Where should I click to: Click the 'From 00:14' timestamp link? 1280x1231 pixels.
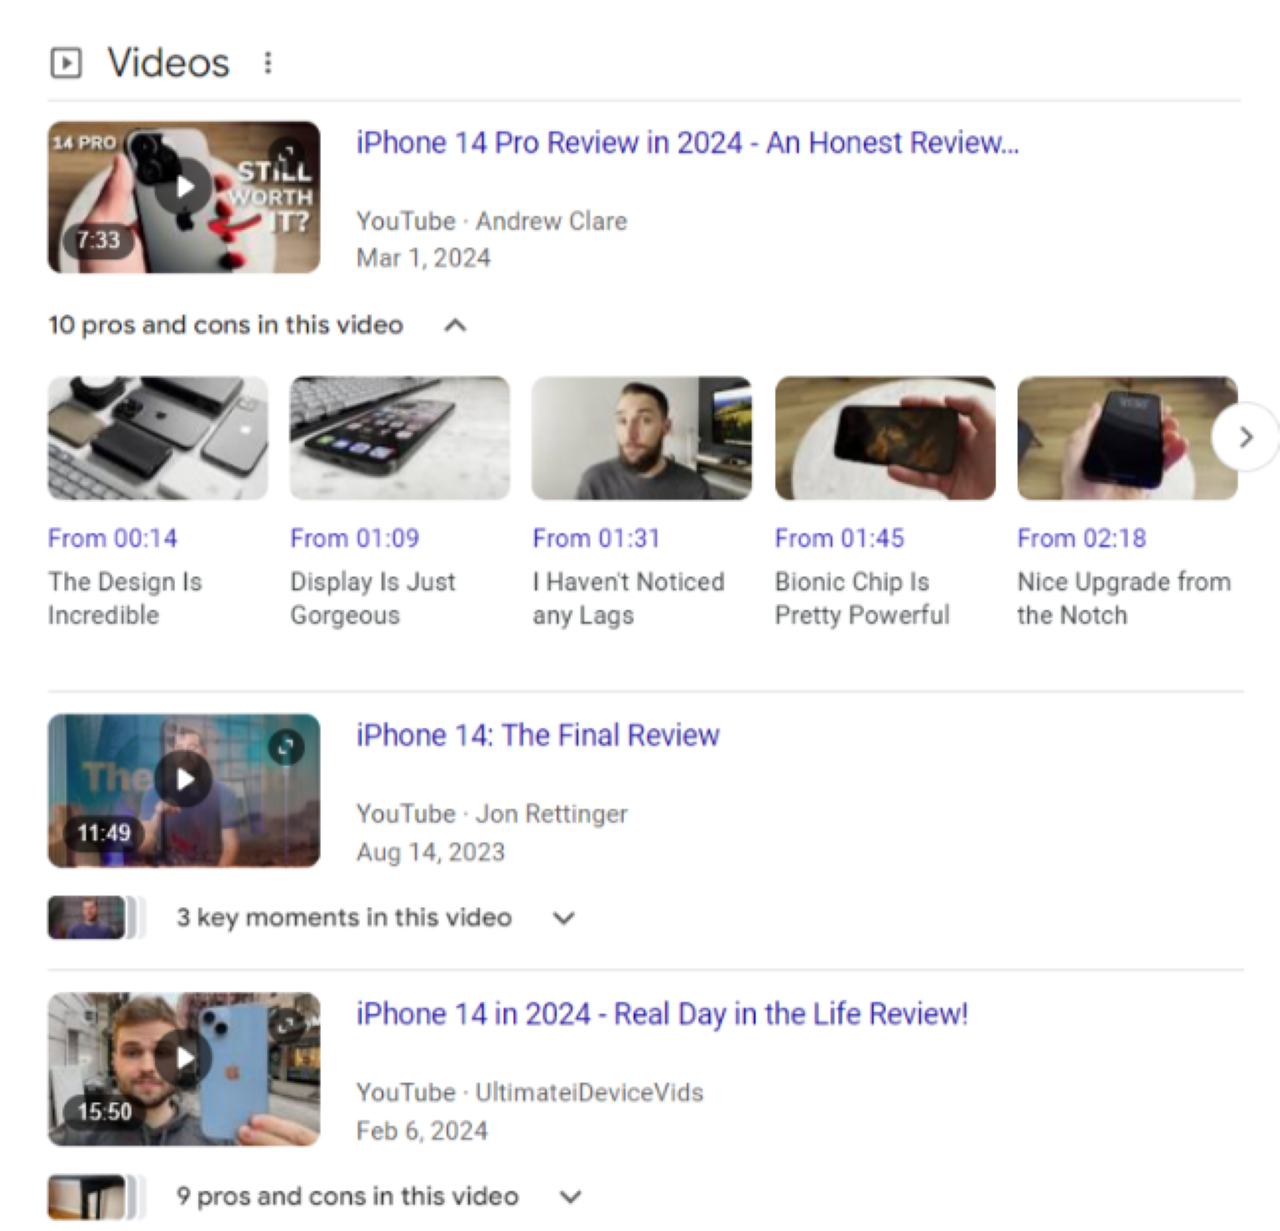pyautogui.click(x=112, y=538)
